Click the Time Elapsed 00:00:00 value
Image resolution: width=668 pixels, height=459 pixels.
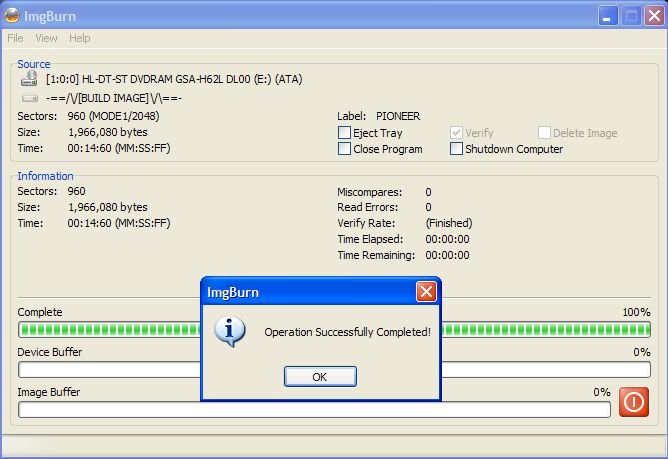tap(447, 239)
